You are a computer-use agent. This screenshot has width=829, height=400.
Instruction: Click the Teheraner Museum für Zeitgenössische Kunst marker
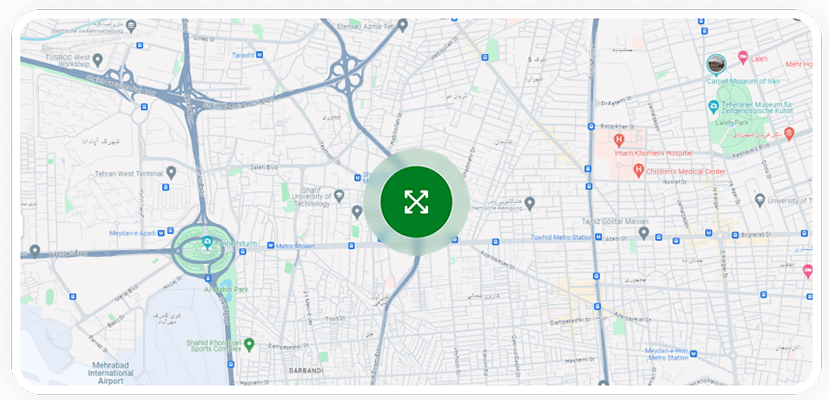point(713,107)
